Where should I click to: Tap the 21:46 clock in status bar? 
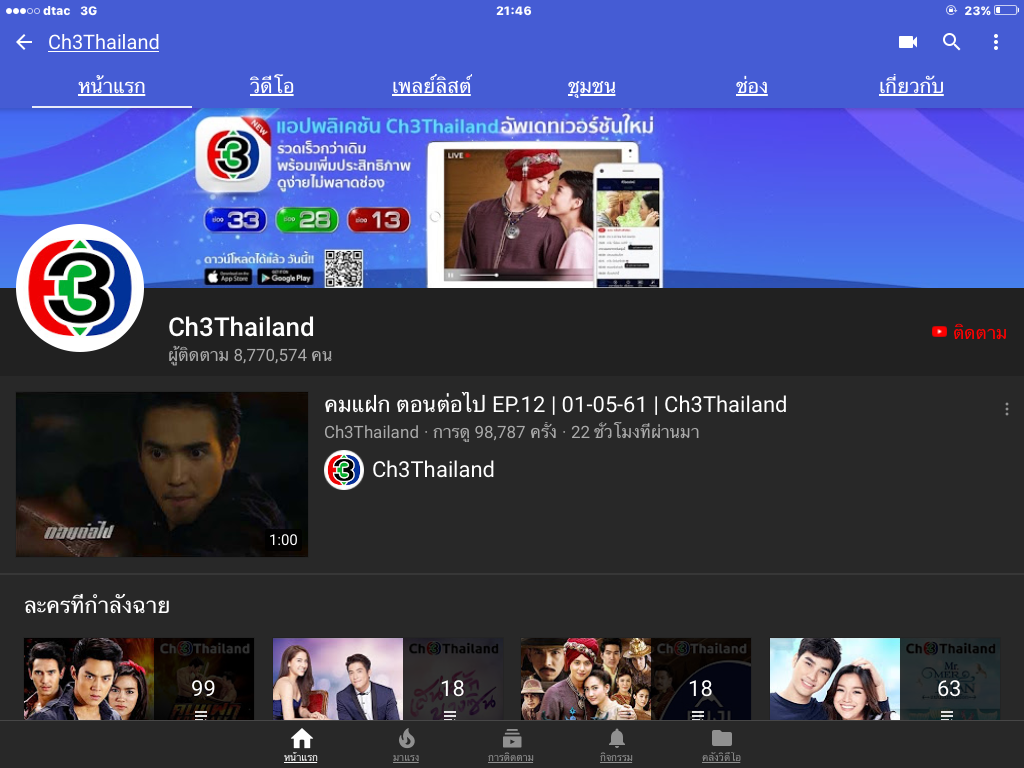point(513,10)
